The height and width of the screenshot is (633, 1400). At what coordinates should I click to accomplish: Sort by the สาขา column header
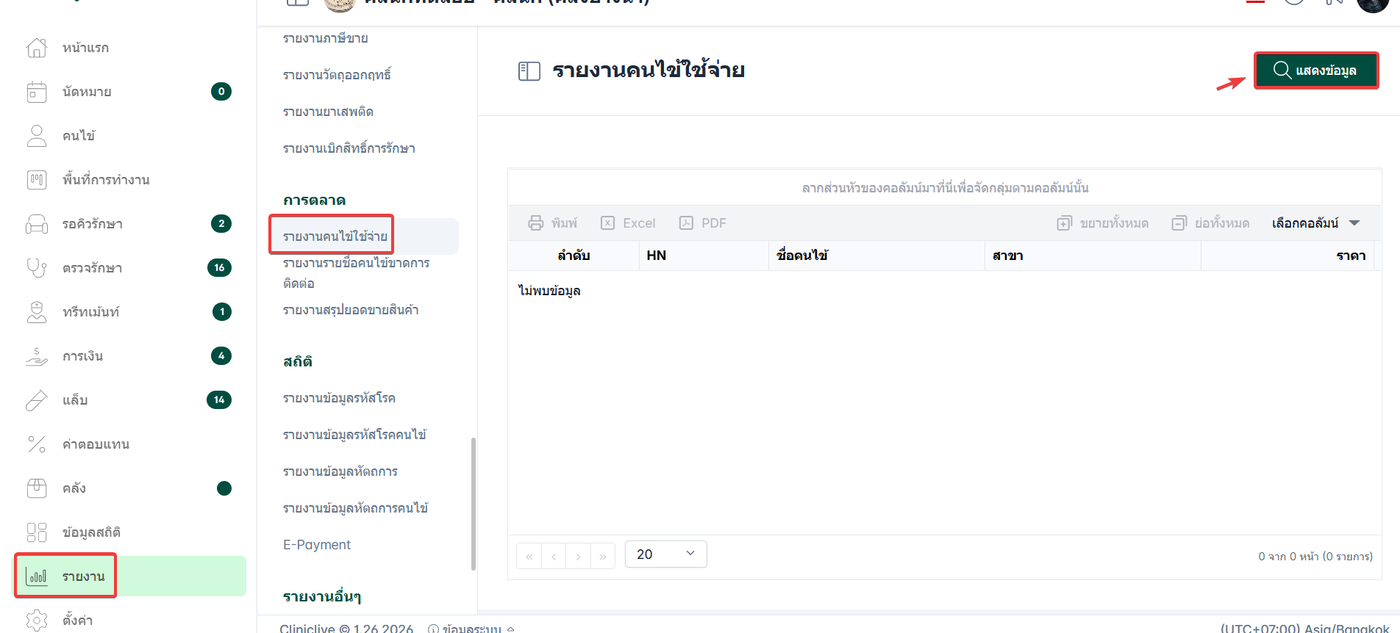pos(1092,256)
